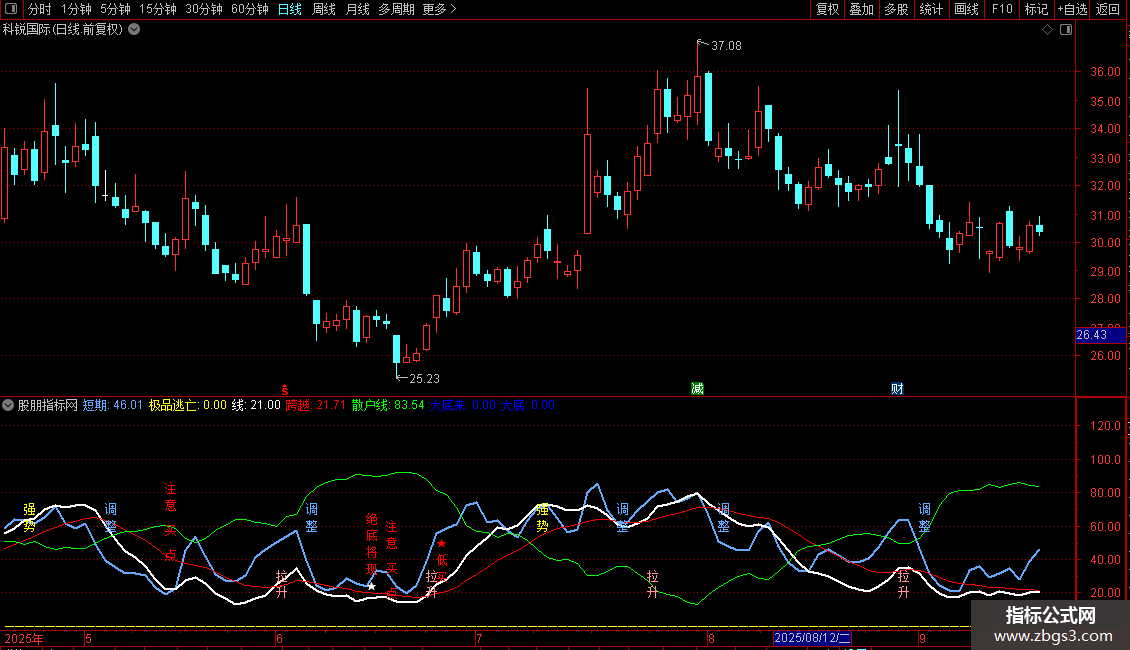Click the 标记 mark button

click(1036, 9)
